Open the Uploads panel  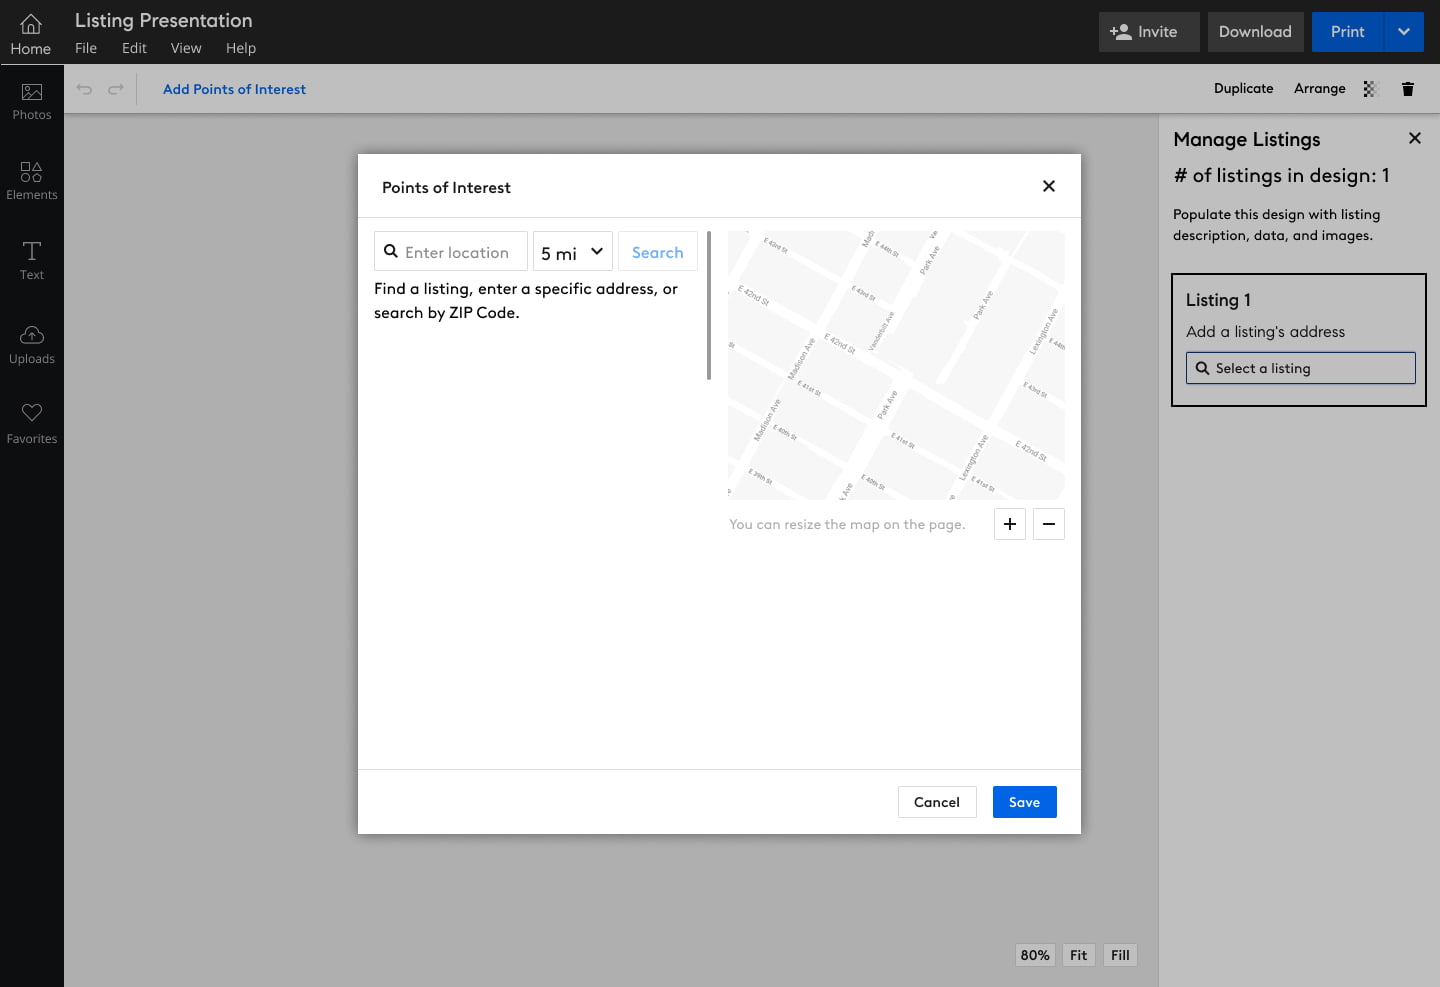[x=32, y=345]
